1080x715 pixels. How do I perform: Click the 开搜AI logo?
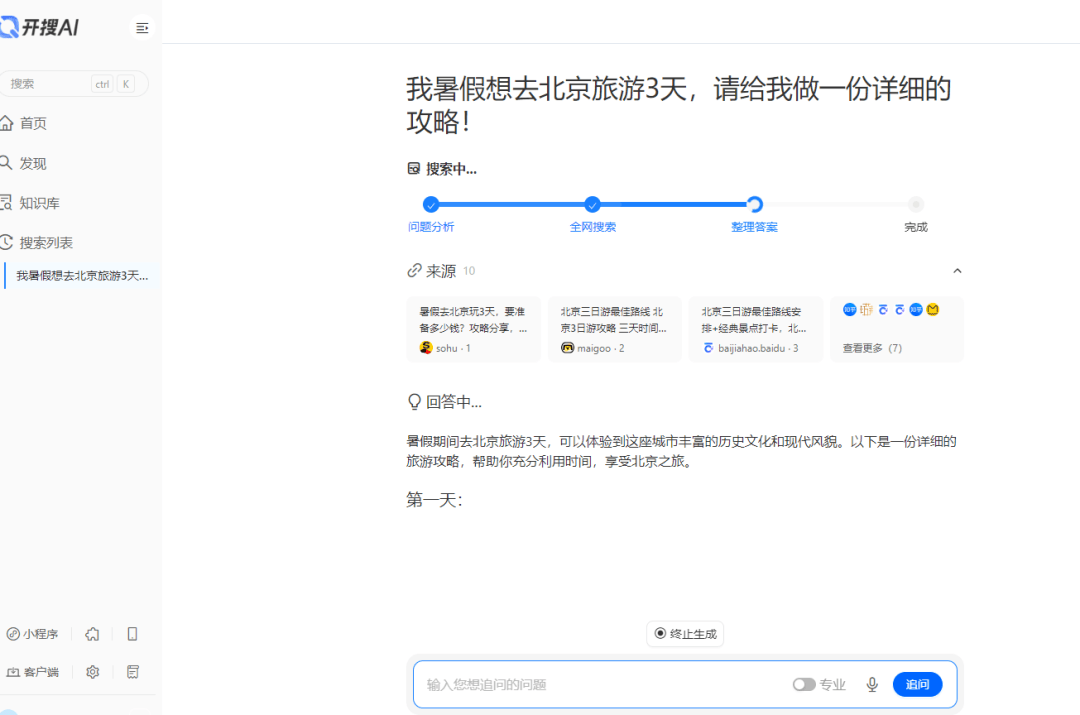40,28
